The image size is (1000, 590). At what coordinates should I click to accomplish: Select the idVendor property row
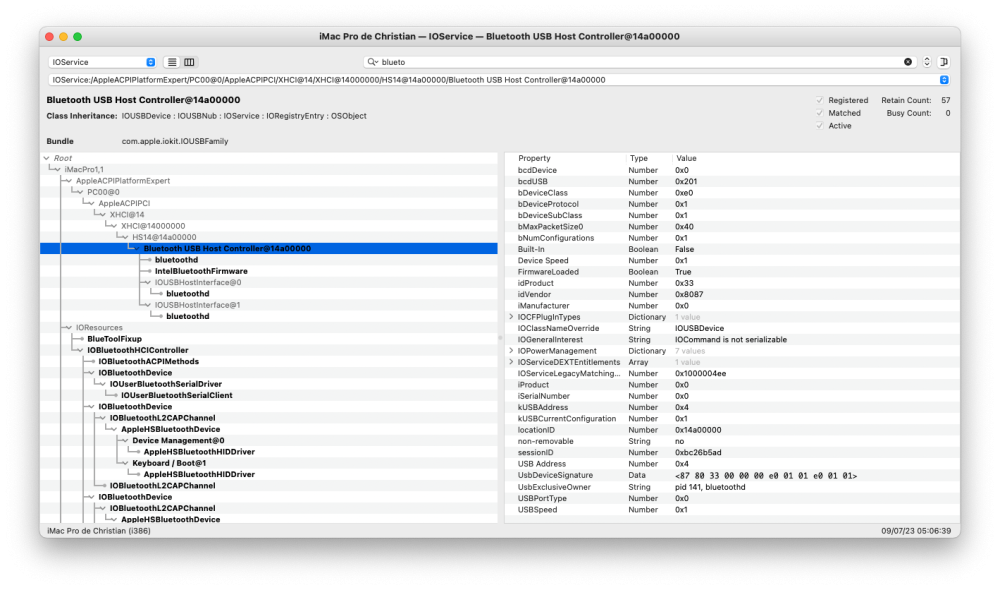point(732,295)
